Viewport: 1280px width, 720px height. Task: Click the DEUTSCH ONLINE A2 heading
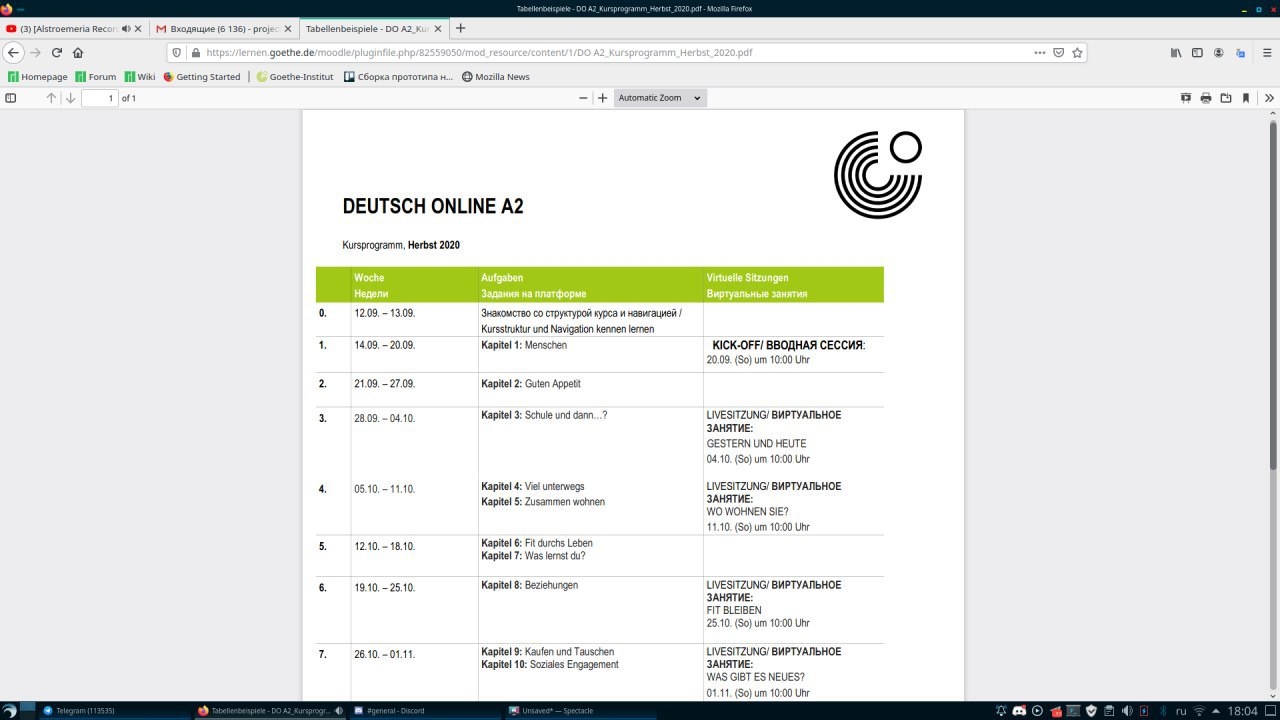coord(433,207)
